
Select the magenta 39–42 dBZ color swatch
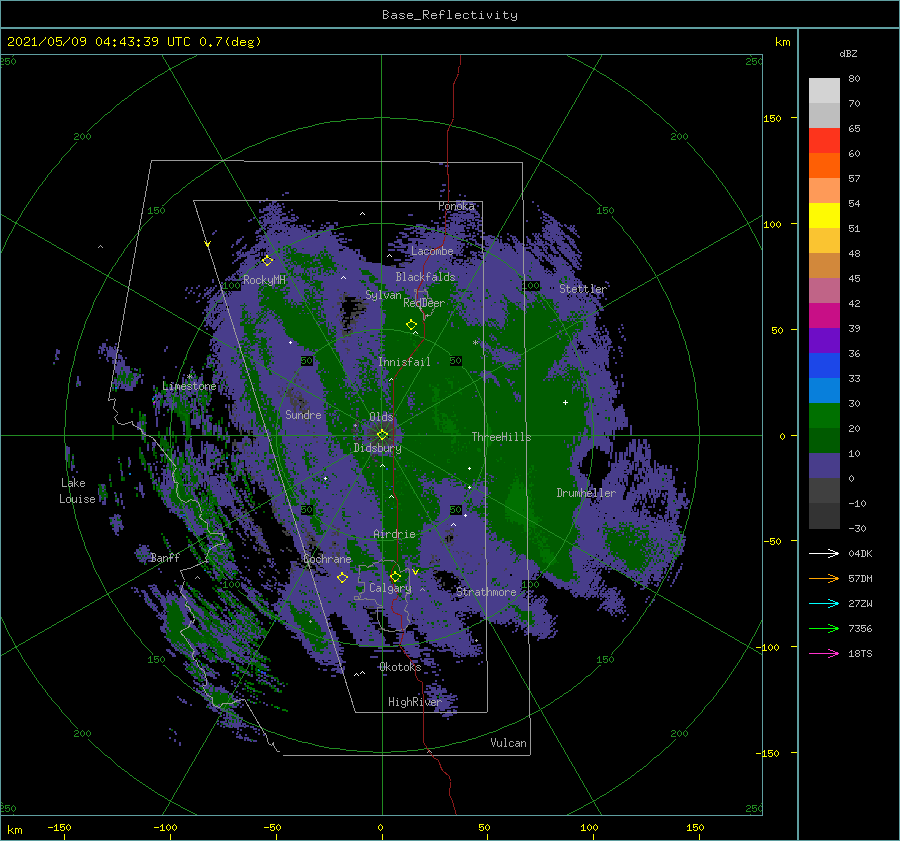click(x=824, y=316)
